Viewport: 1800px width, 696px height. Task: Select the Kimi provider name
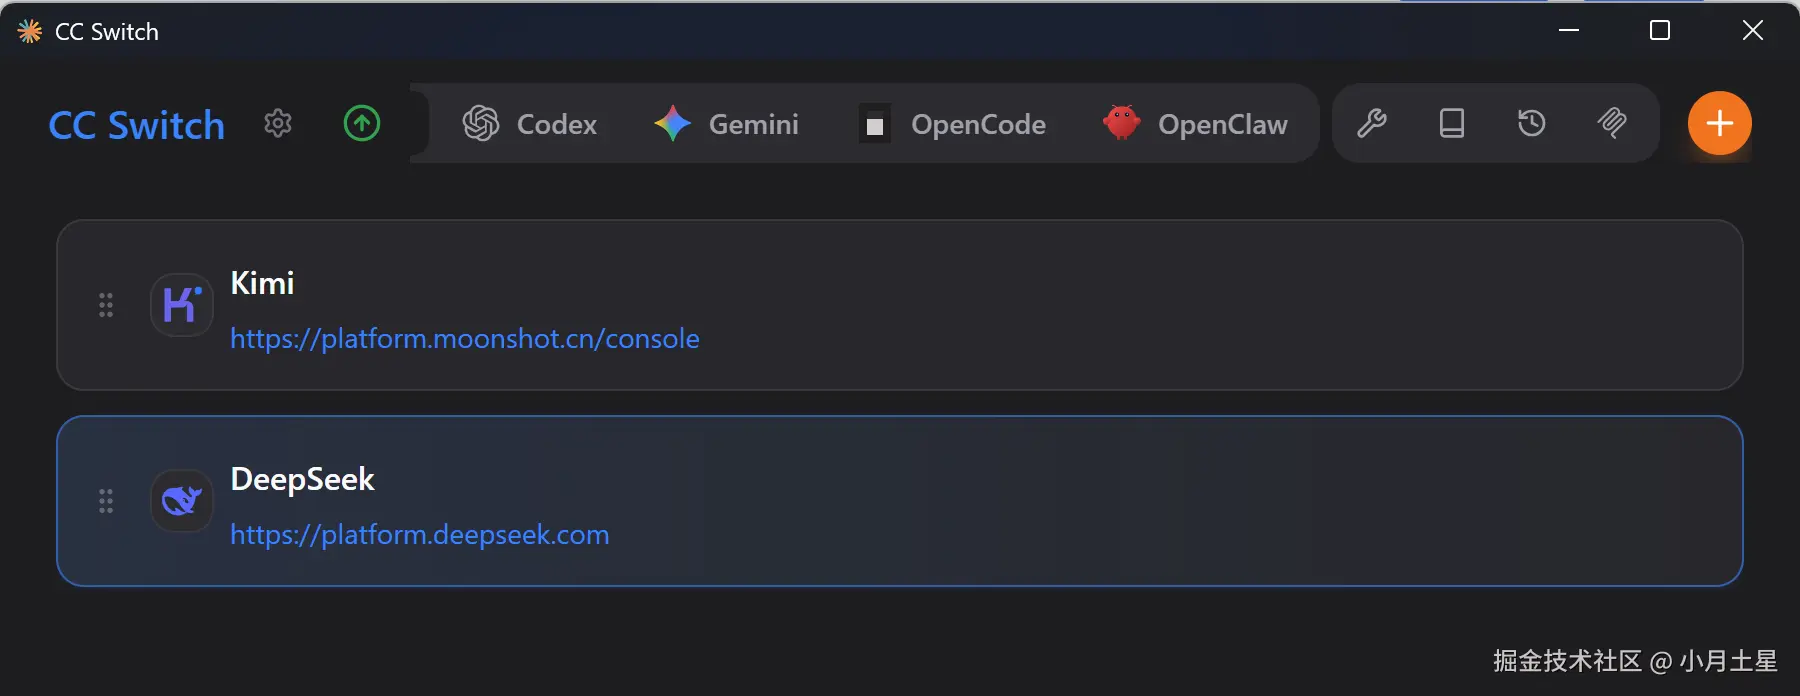[x=262, y=283]
